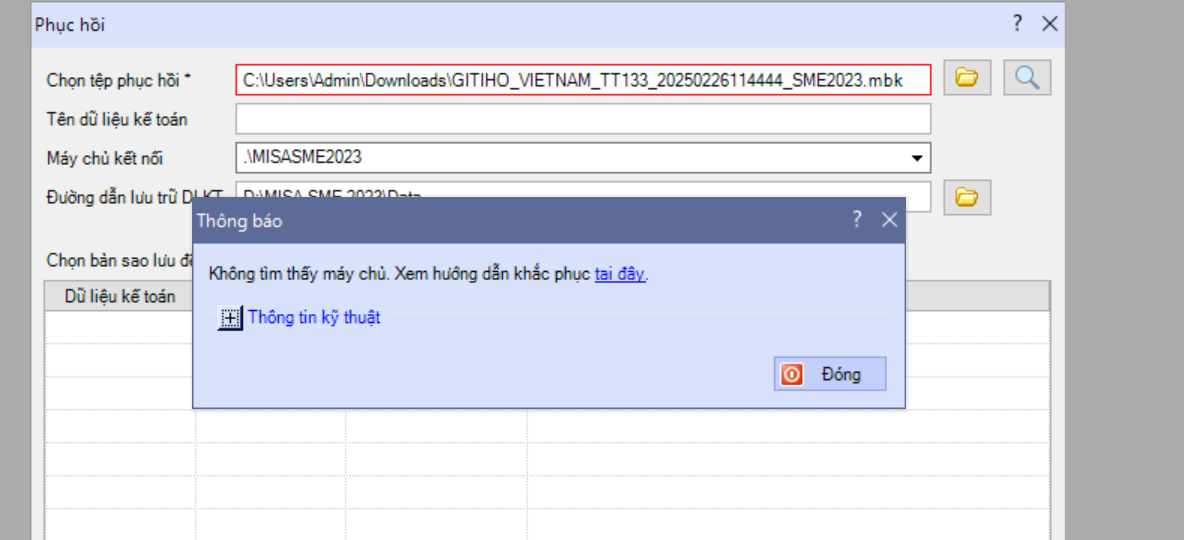Viewport: 1184px width, 540px height.
Task: Click the Máy chủ kết nối label
Action: 105,159
